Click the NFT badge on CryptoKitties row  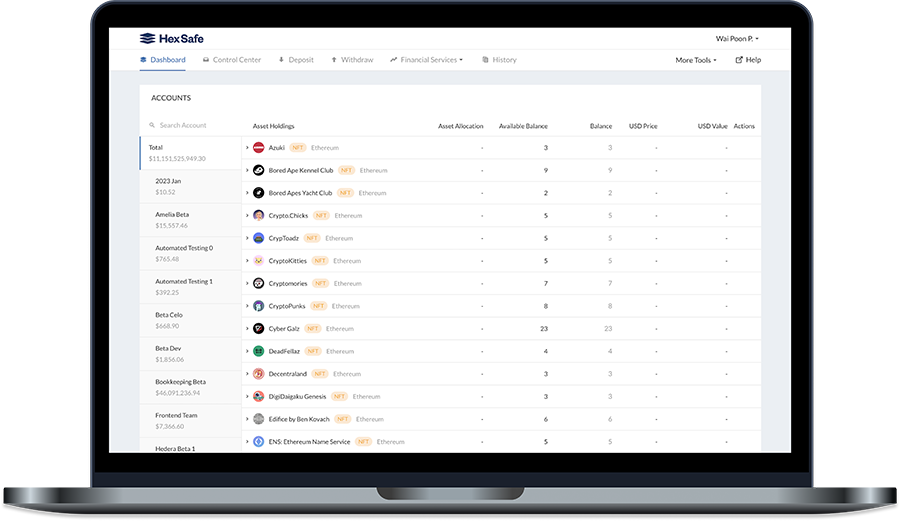[x=320, y=260]
